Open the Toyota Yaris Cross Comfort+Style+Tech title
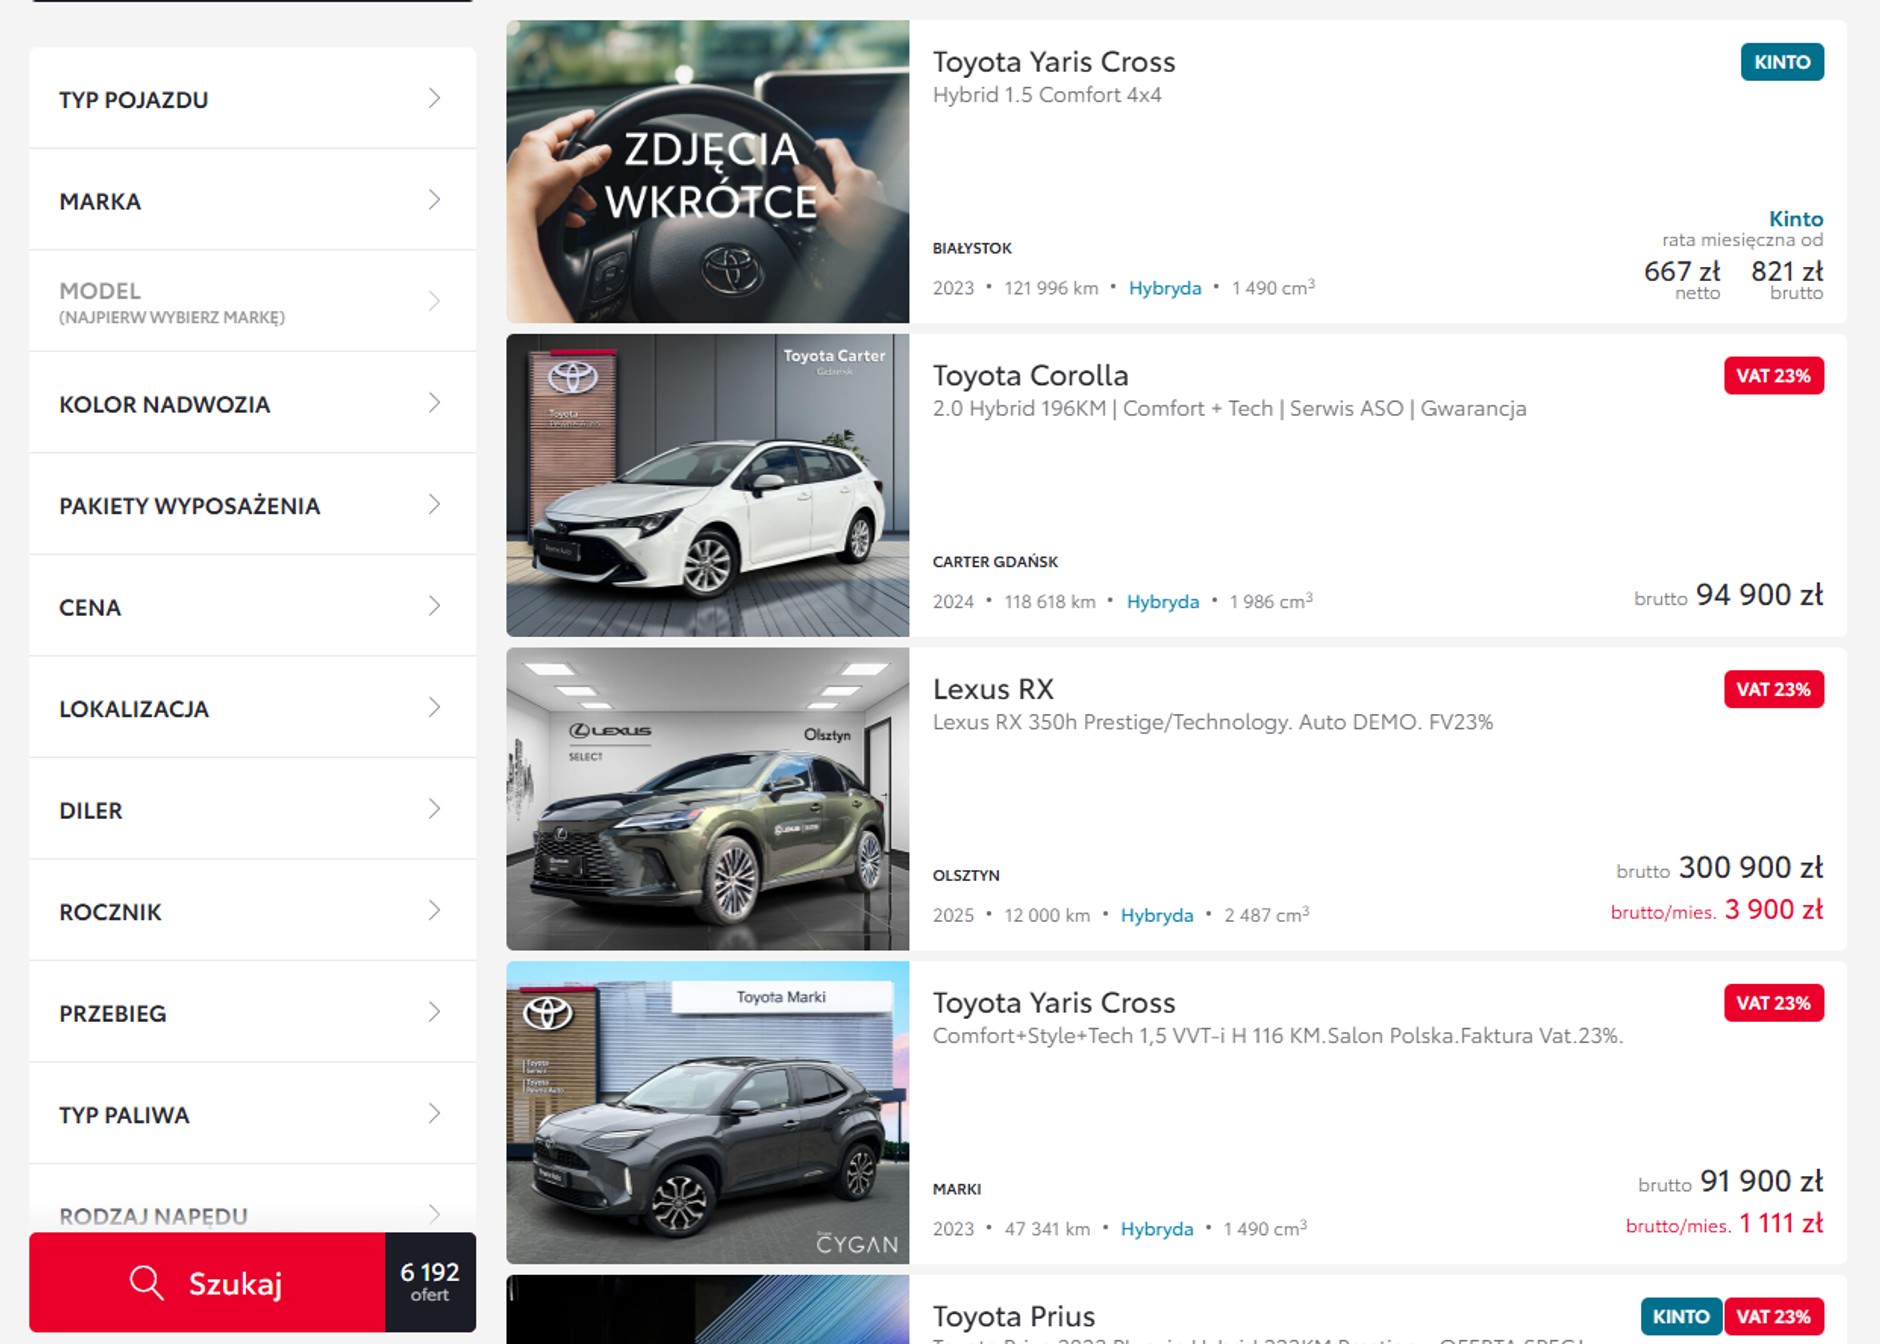Viewport: 1880px width, 1344px height. [x=1054, y=1003]
